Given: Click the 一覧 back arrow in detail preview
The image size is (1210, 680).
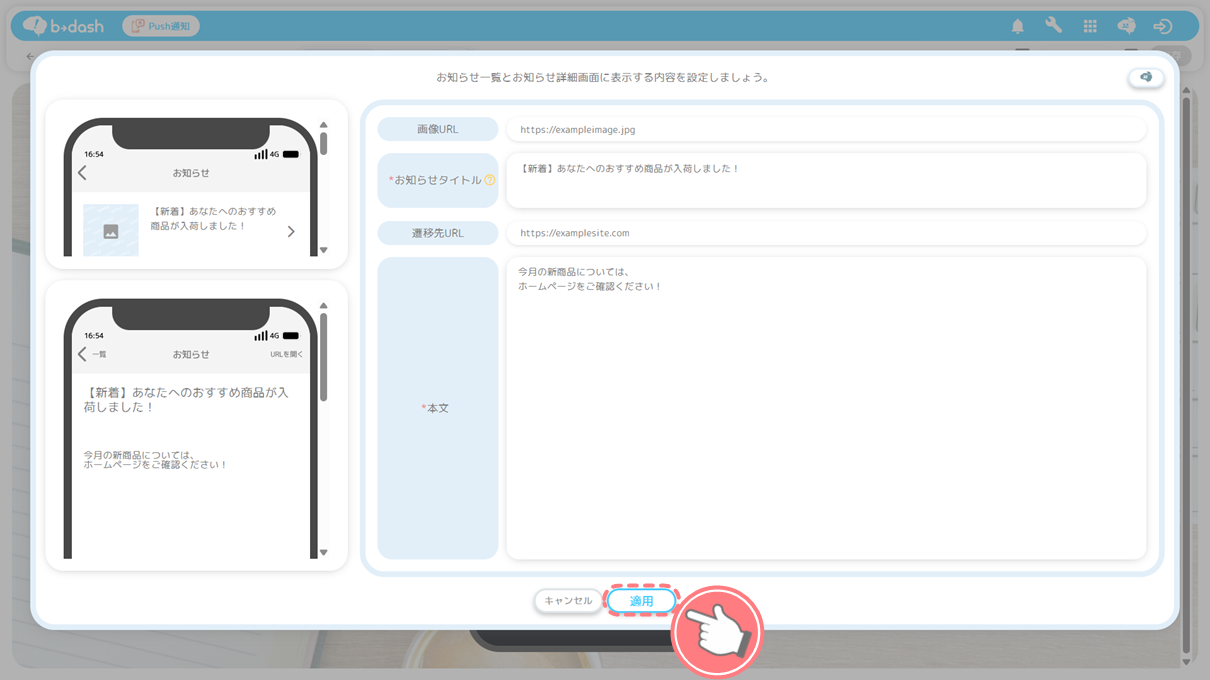Looking at the screenshot, I should [92, 354].
